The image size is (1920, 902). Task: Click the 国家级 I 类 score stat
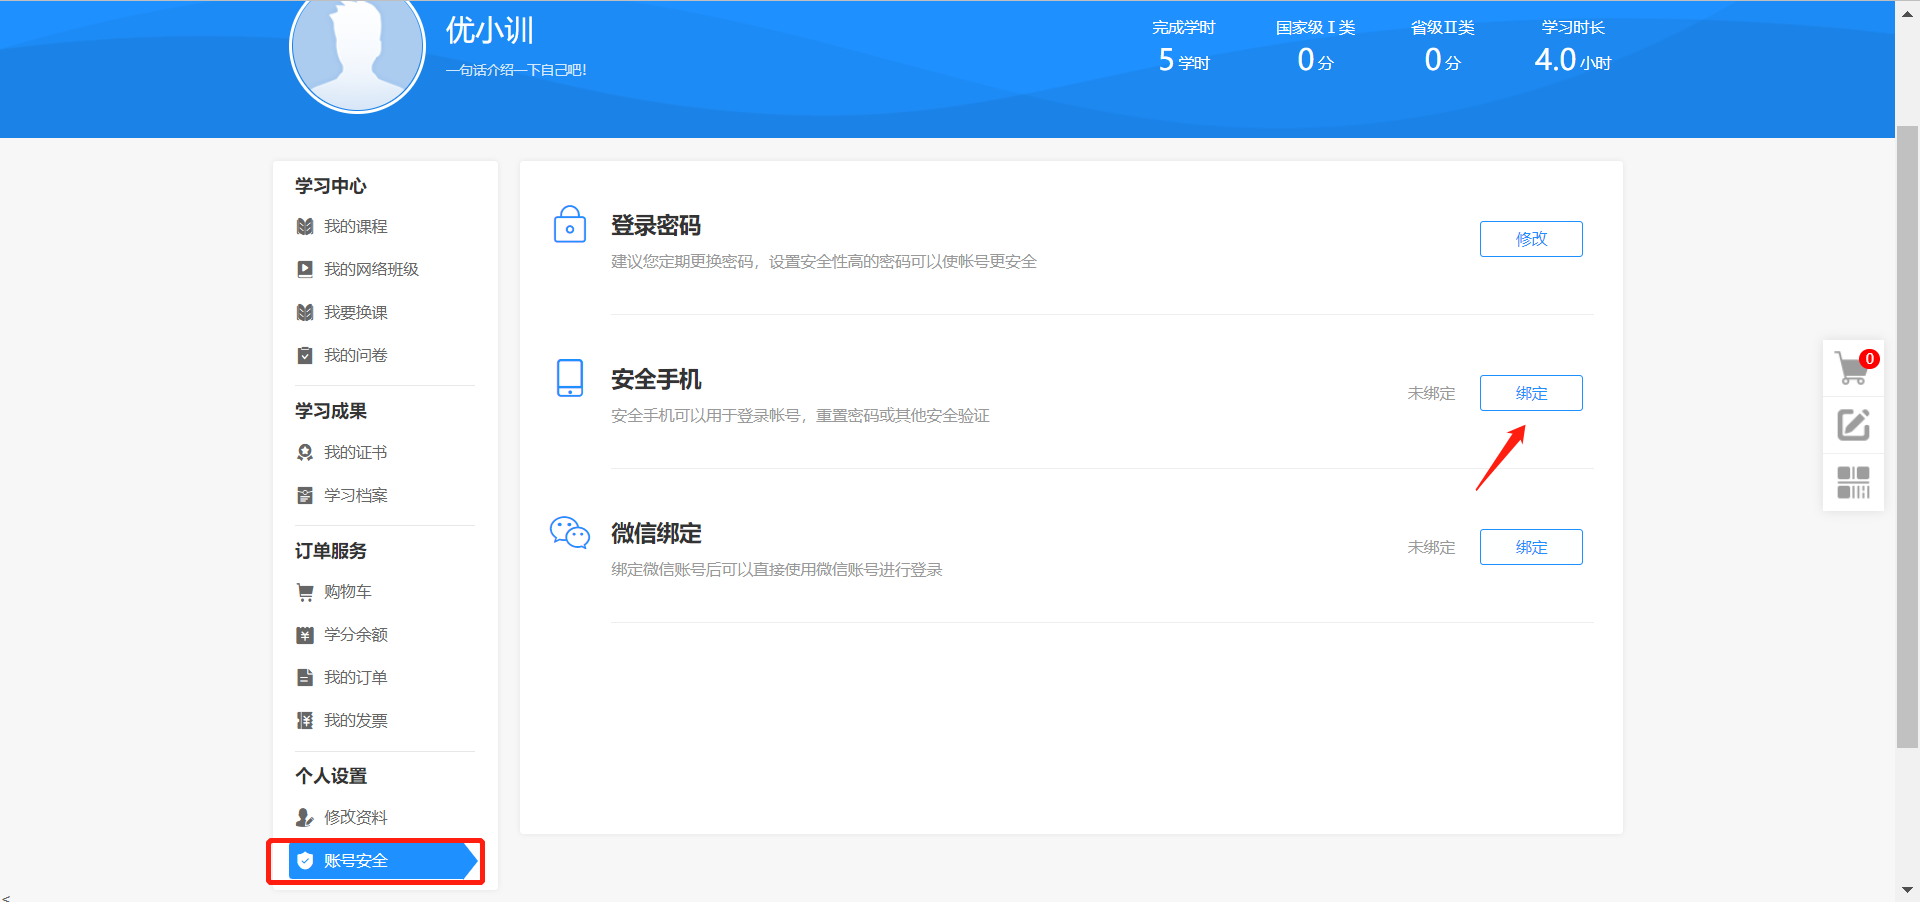(x=1315, y=47)
